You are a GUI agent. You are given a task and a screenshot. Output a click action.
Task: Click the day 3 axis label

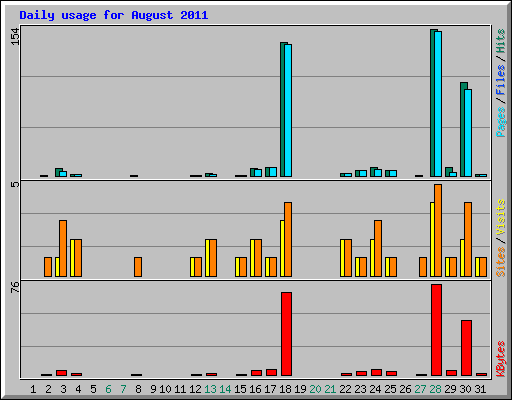63,389
